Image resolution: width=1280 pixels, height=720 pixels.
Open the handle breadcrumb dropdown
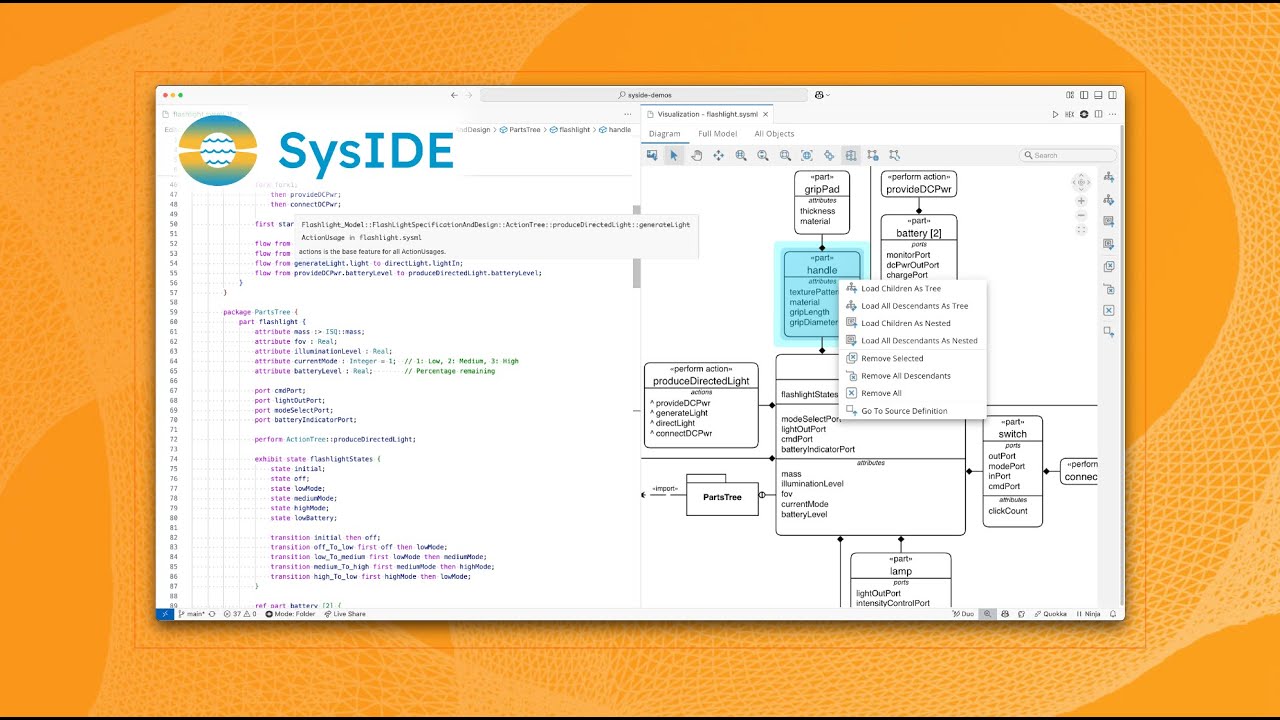(x=616, y=130)
